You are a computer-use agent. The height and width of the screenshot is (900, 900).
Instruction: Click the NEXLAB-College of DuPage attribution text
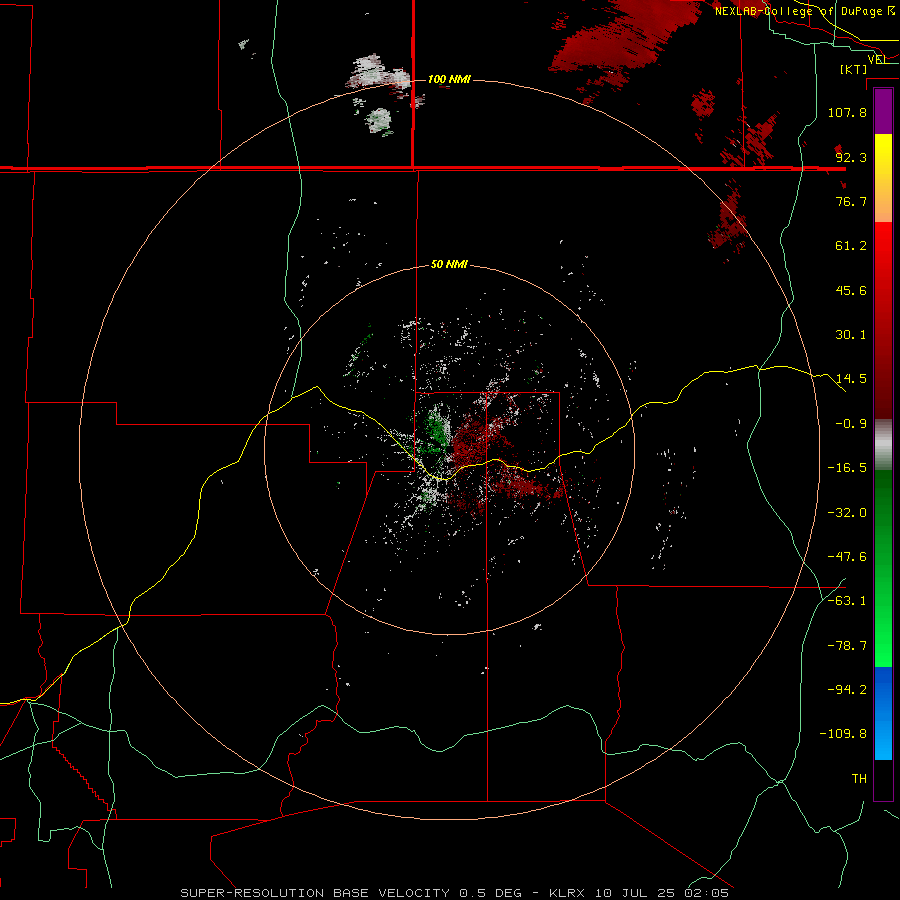tap(798, 11)
